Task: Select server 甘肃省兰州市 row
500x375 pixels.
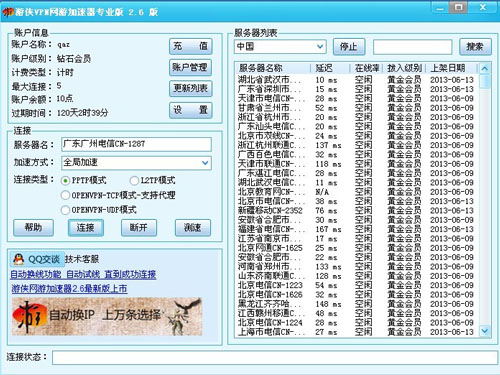Action: pyautogui.click(x=357, y=108)
